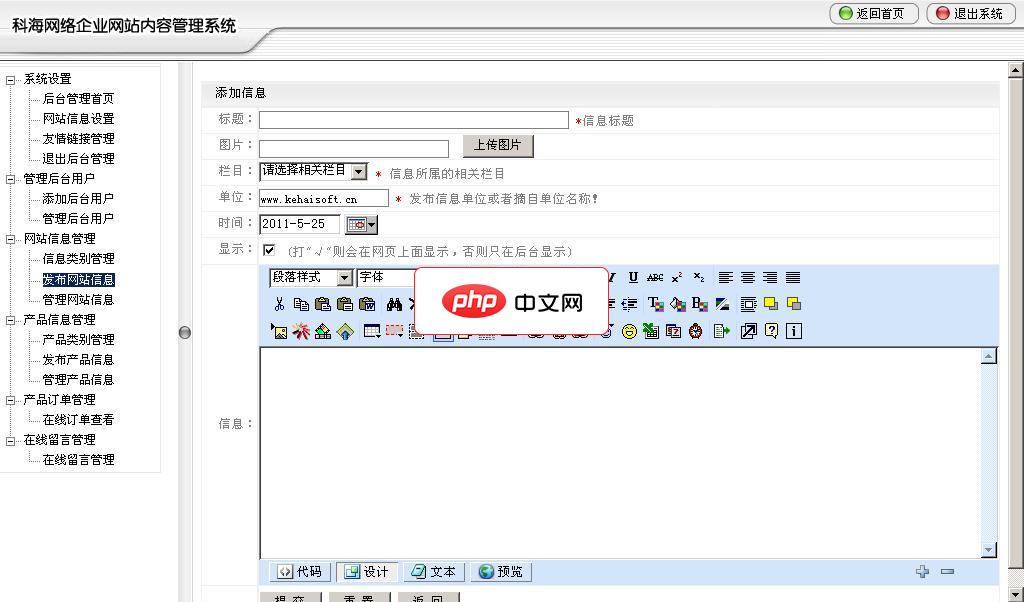The image size is (1024, 602).
Task: Align text right
Action: (x=770, y=277)
